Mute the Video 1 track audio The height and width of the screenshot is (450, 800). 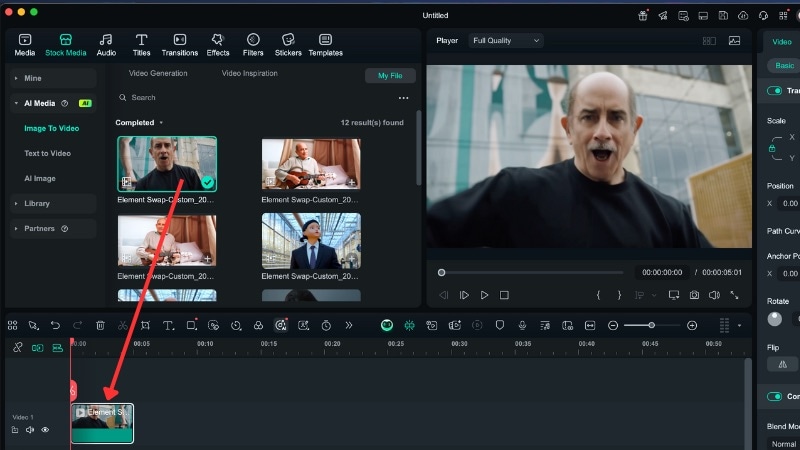30,430
